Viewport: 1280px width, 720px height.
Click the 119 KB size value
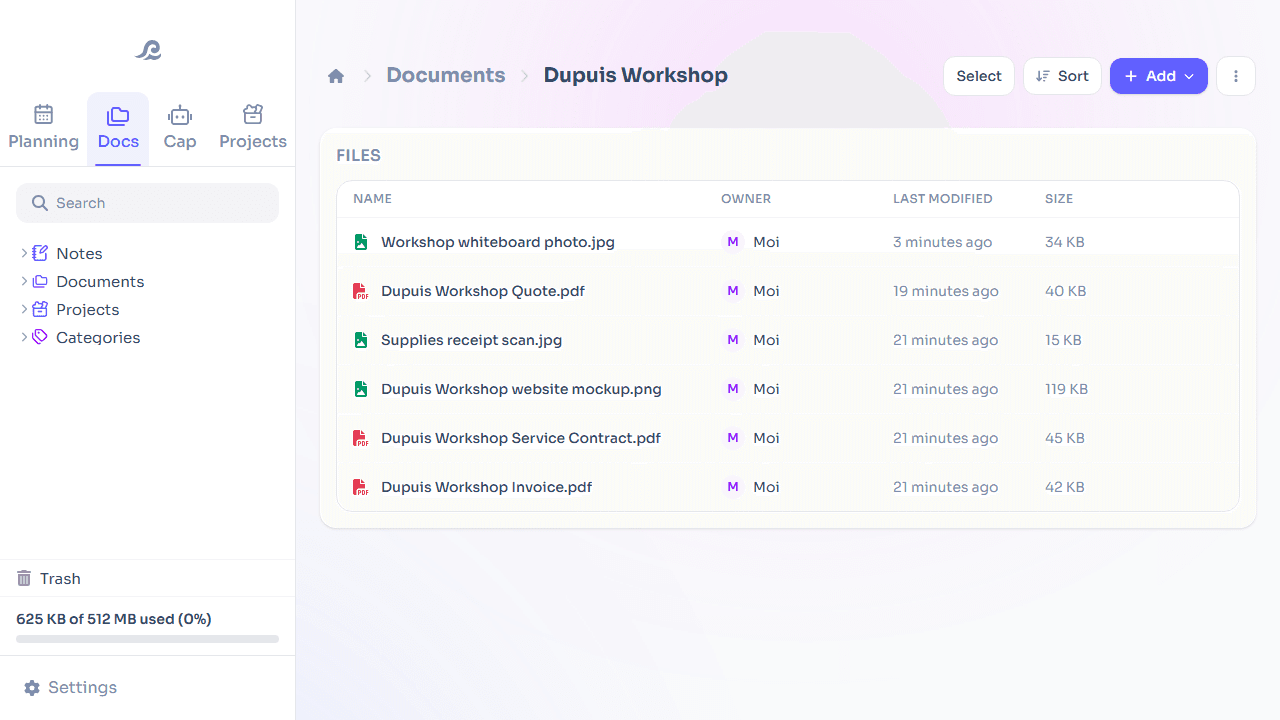(x=1067, y=389)
